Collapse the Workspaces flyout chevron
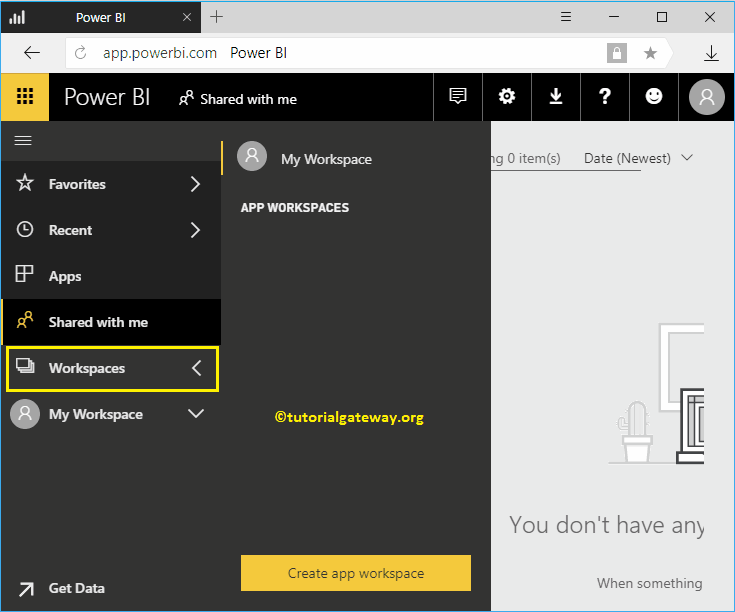The height and width of the screenshot is (612, 735). (196, 368)
